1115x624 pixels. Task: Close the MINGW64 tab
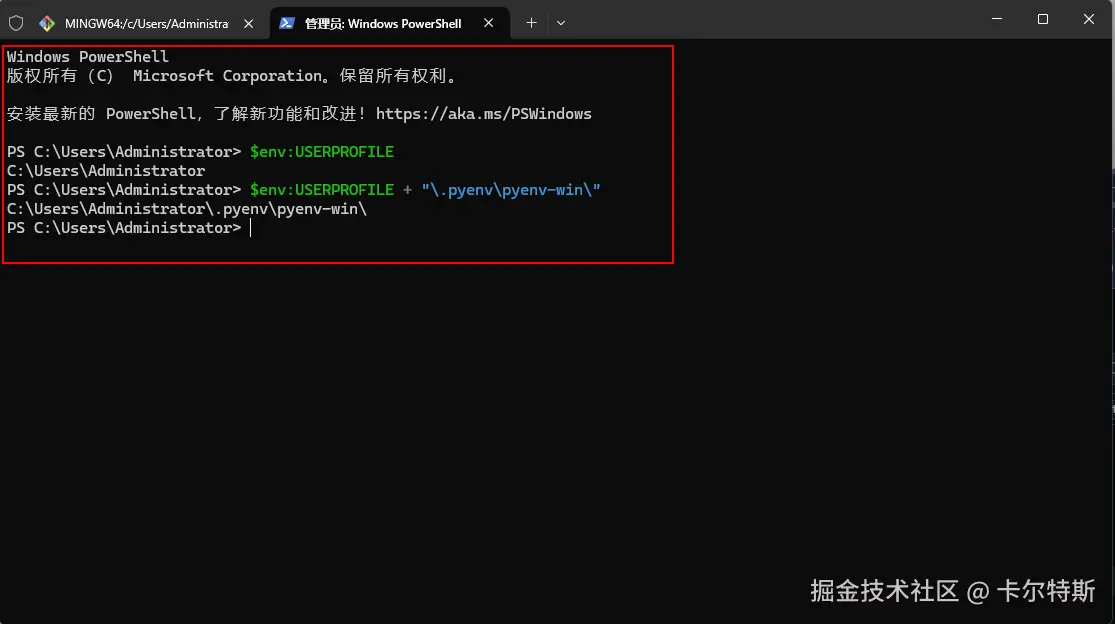248,23
